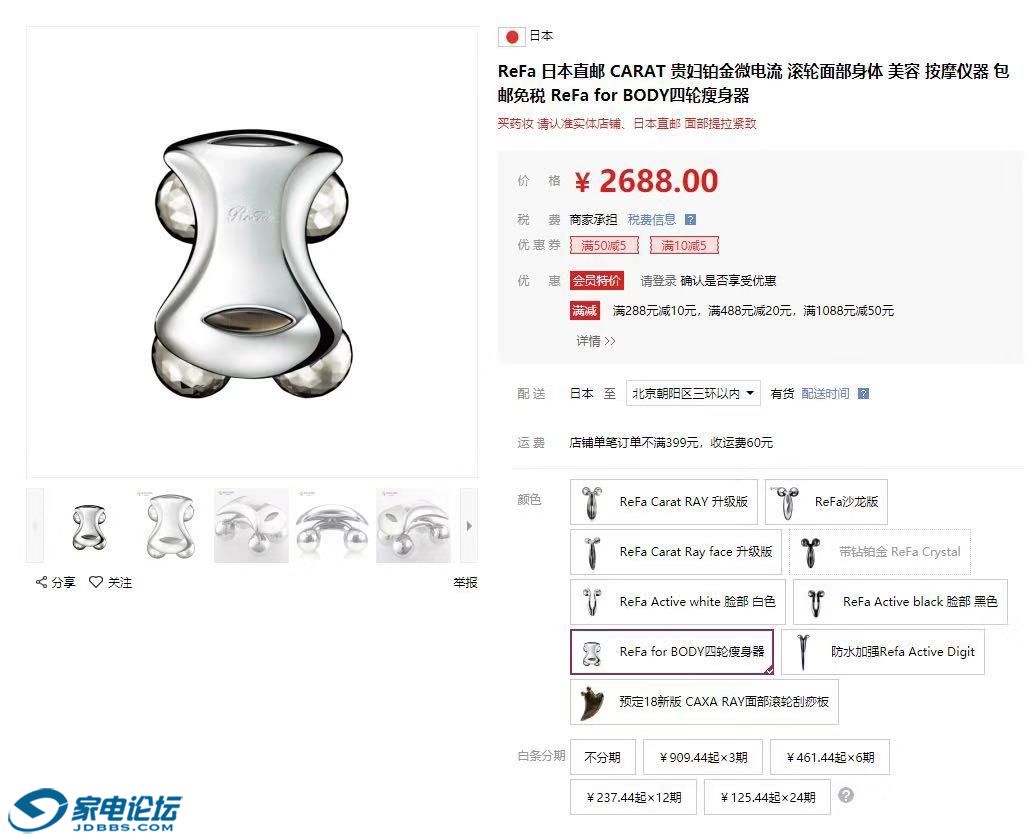
Task: Click the installment help question icon
Action: (x=846, y=795)
